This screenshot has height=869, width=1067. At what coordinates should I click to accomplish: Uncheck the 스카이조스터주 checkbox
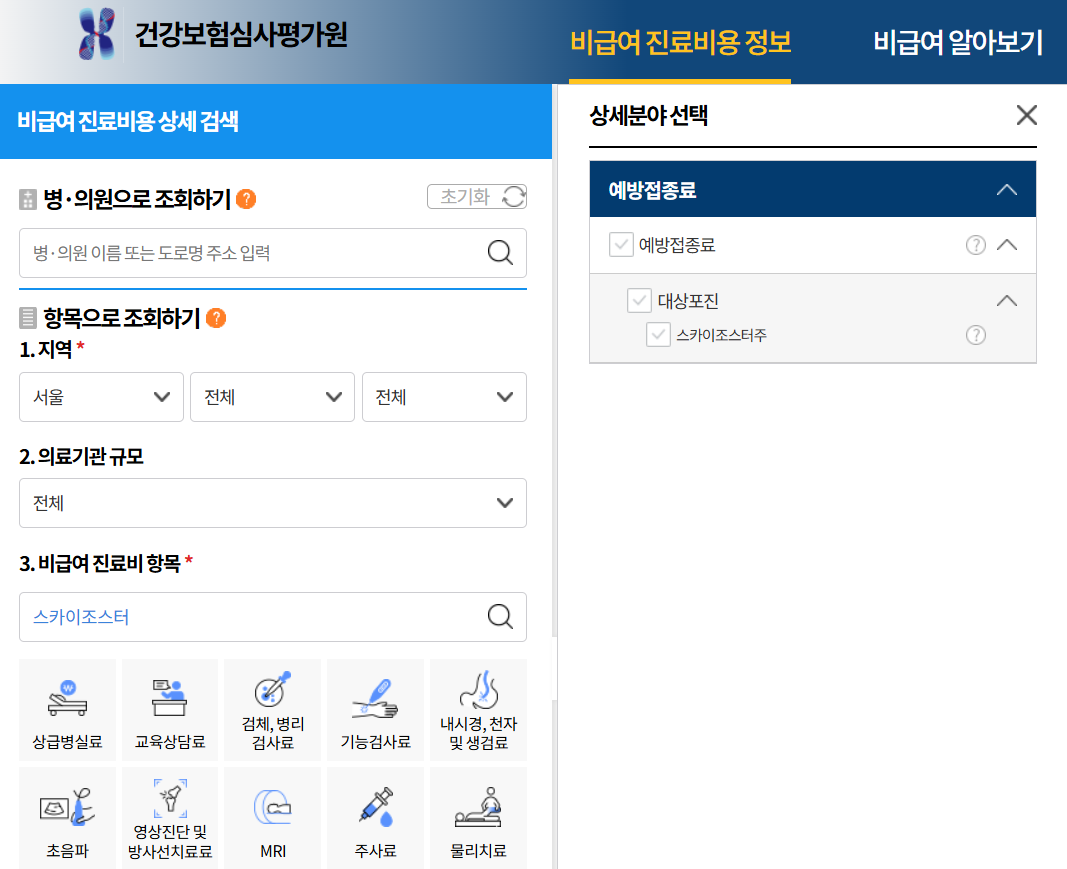(658, 334)
